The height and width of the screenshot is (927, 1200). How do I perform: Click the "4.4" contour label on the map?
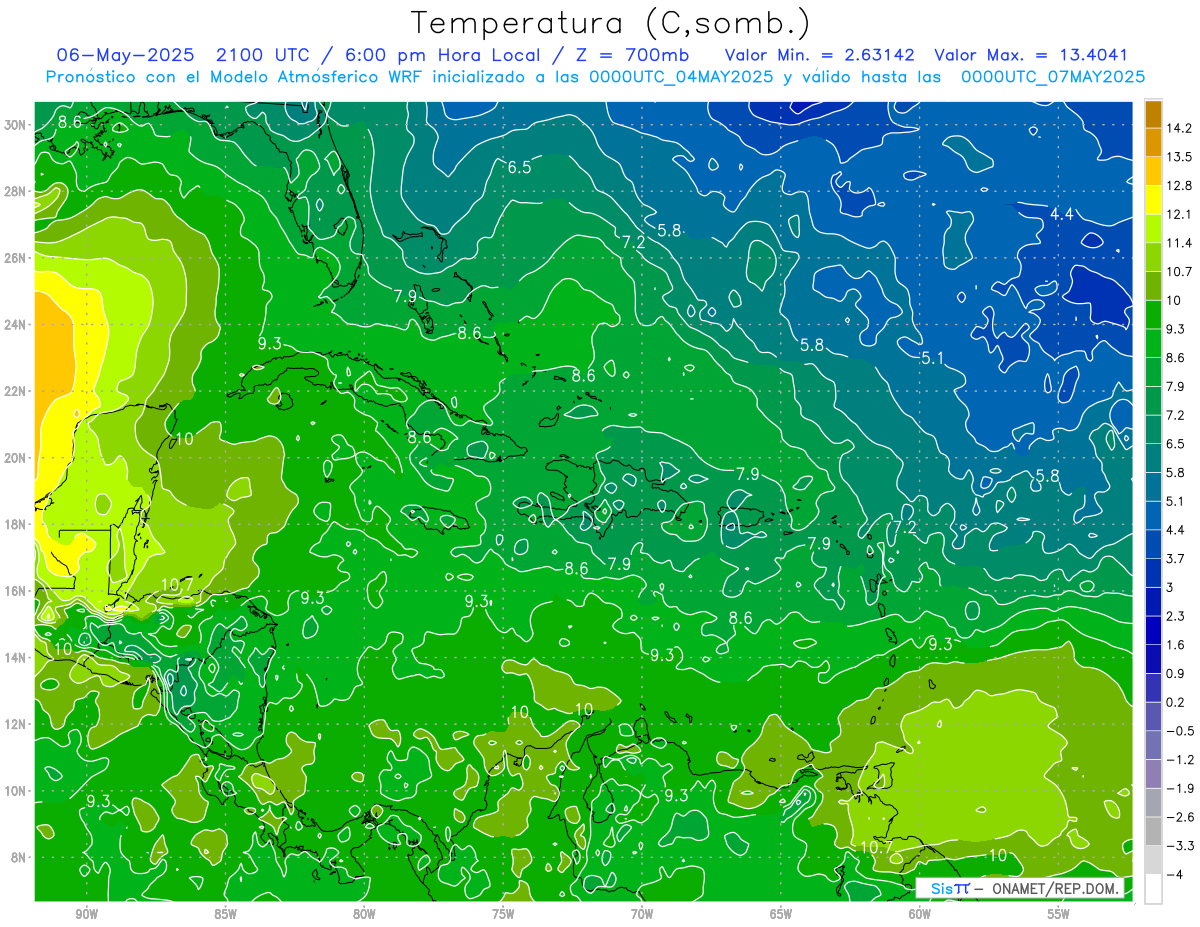click(1061, 214)
